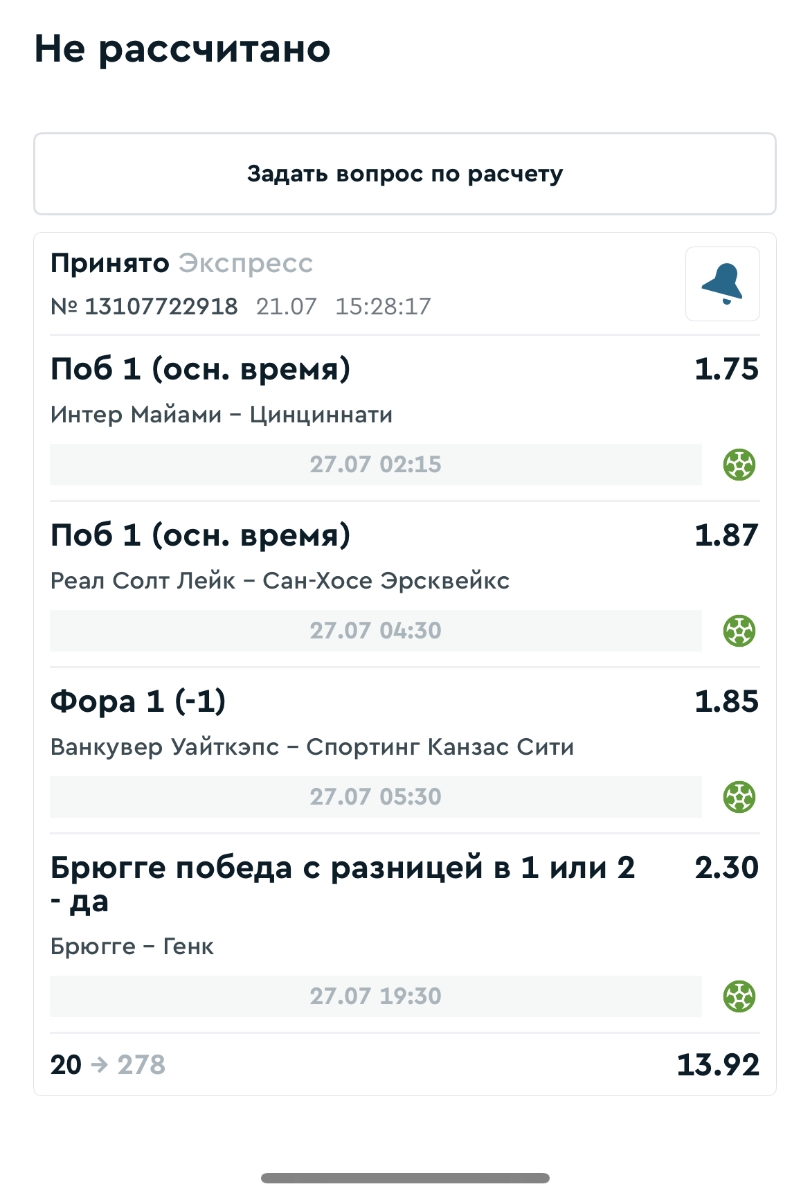Tap the 'Фора 1 (-1)' bet title
This screenshot has height=1200, width=810.
click(x=138, y=702)
